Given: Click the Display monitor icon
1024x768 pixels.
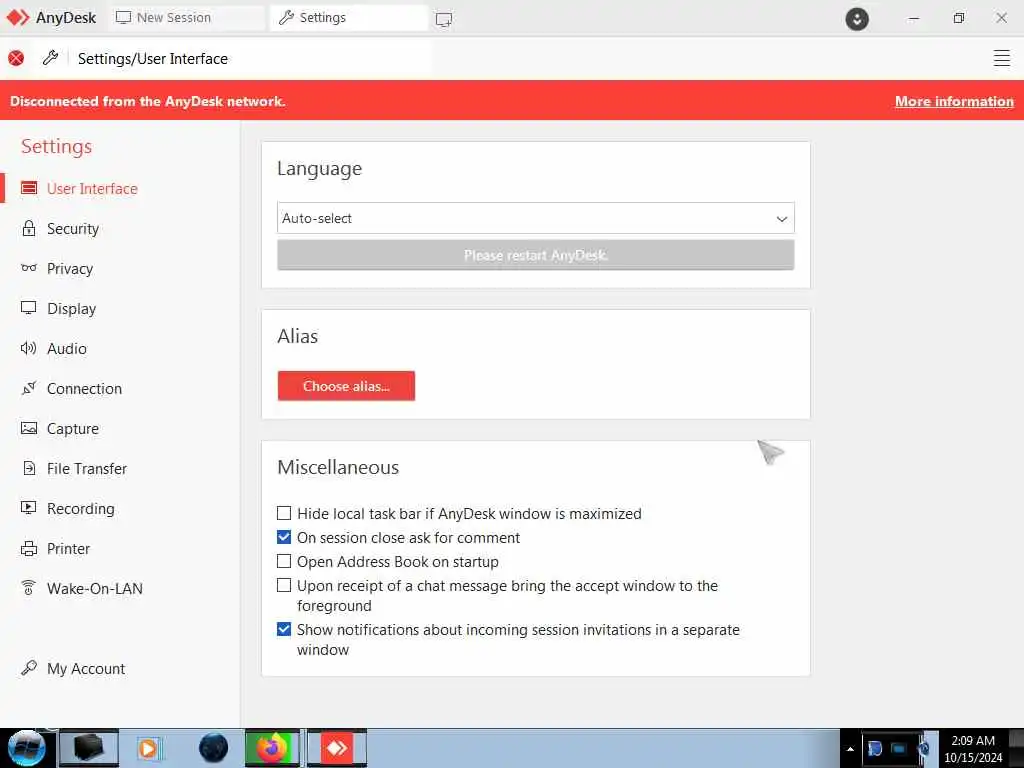Looking at the screenshot, I should [x=29, y=308].
